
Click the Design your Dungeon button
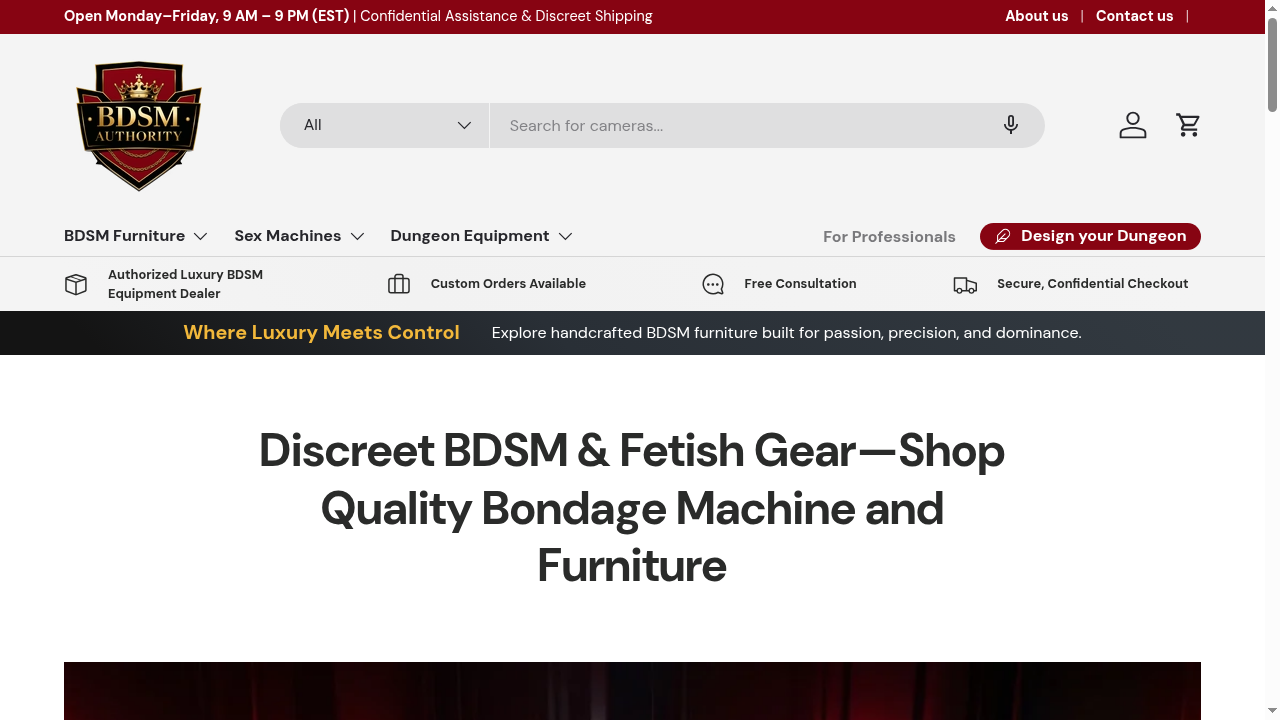1090,236
